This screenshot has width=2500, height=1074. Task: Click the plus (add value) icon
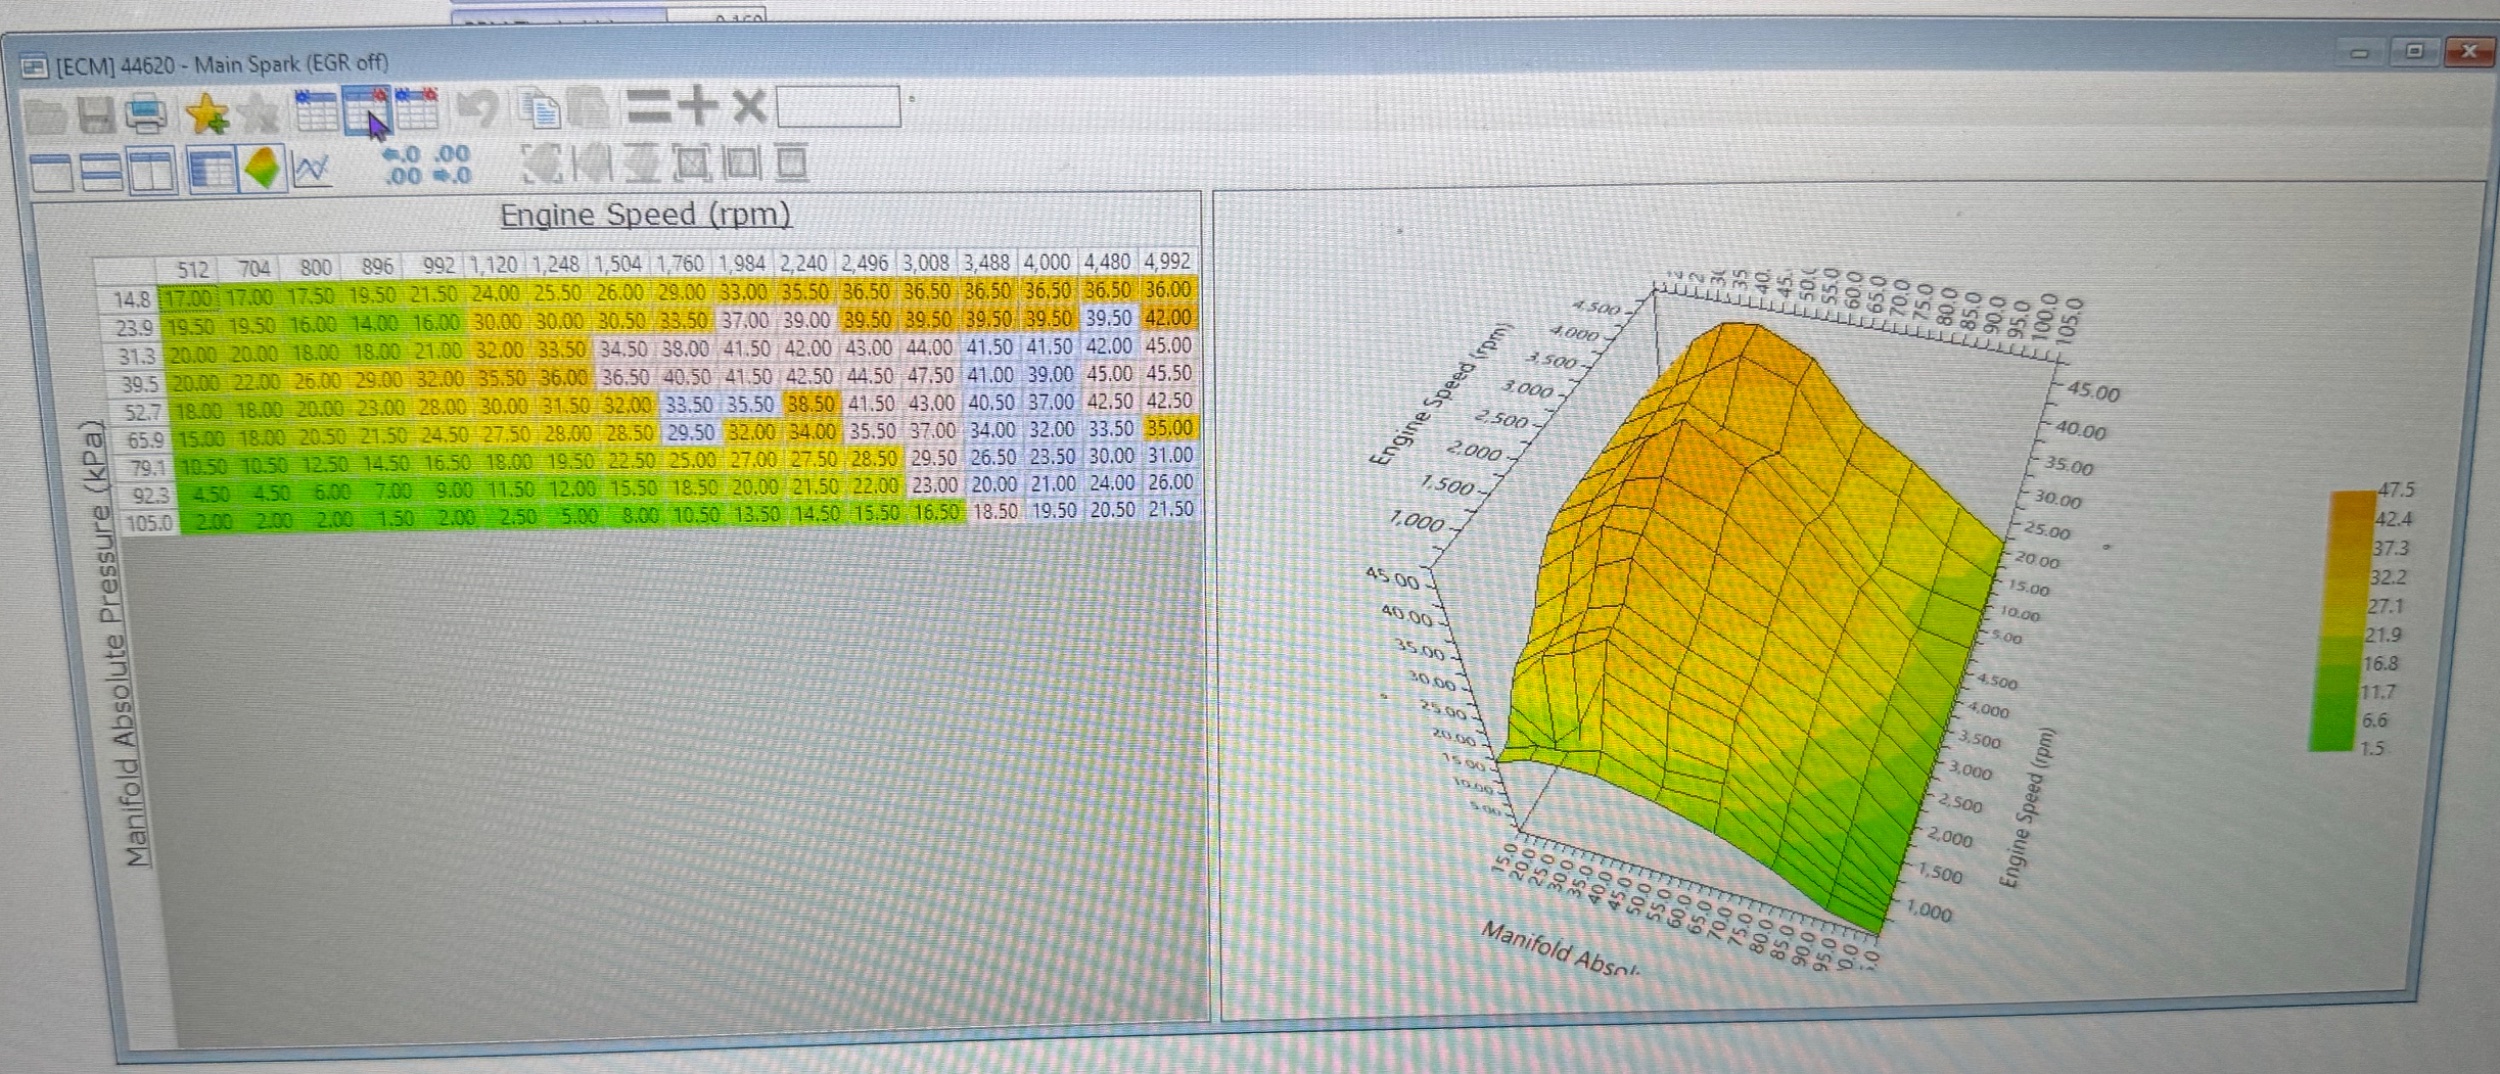[x=698, y=106]
